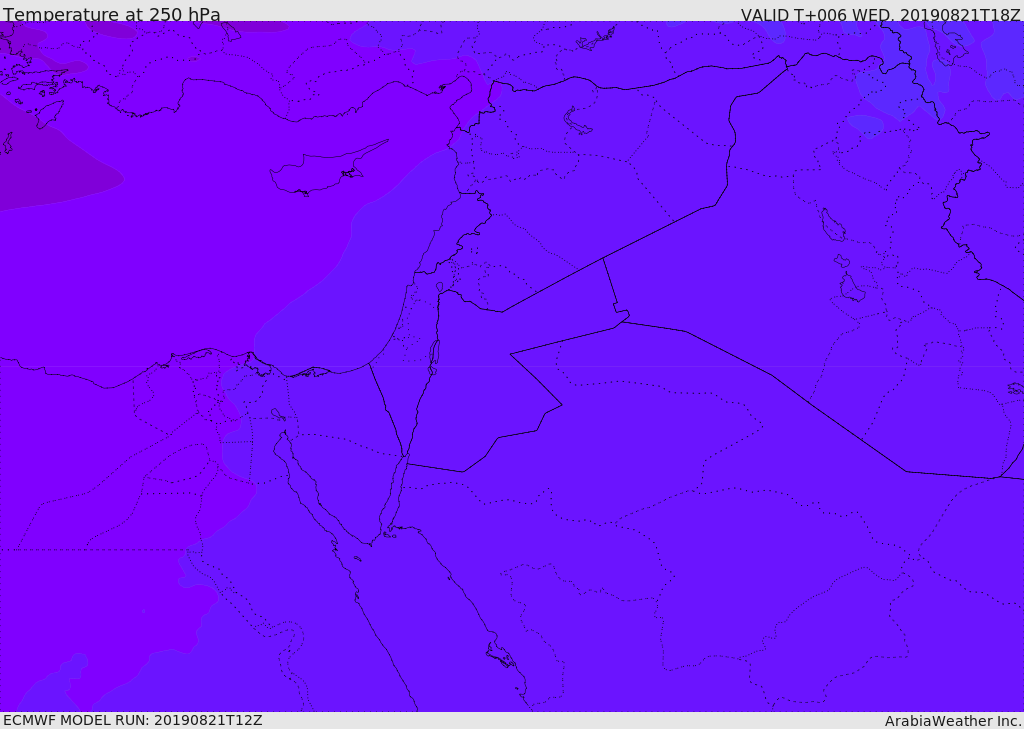Click the 'ECMWF MODEL RUN: 20190821T12Z' text
The image size is (1024, 729).
133,720
